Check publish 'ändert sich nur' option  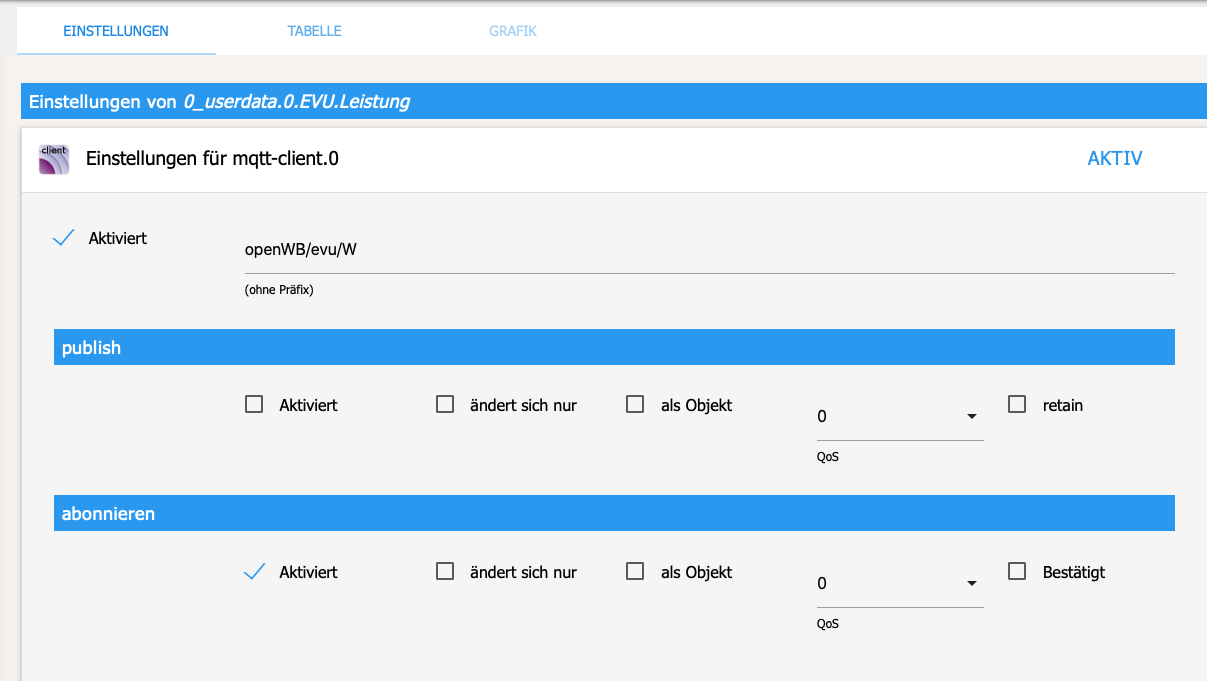(445, 405)
